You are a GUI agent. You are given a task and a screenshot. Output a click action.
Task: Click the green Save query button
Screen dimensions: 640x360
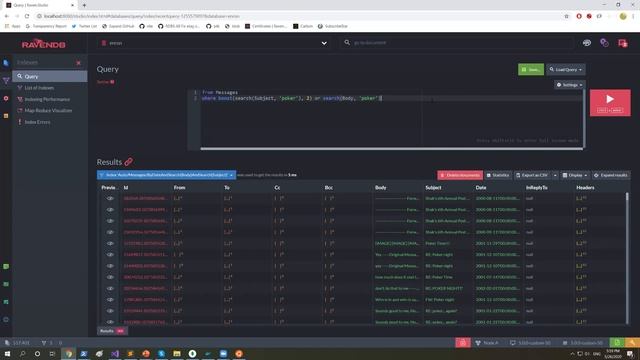pyautogui.click(x=531, y=69)
